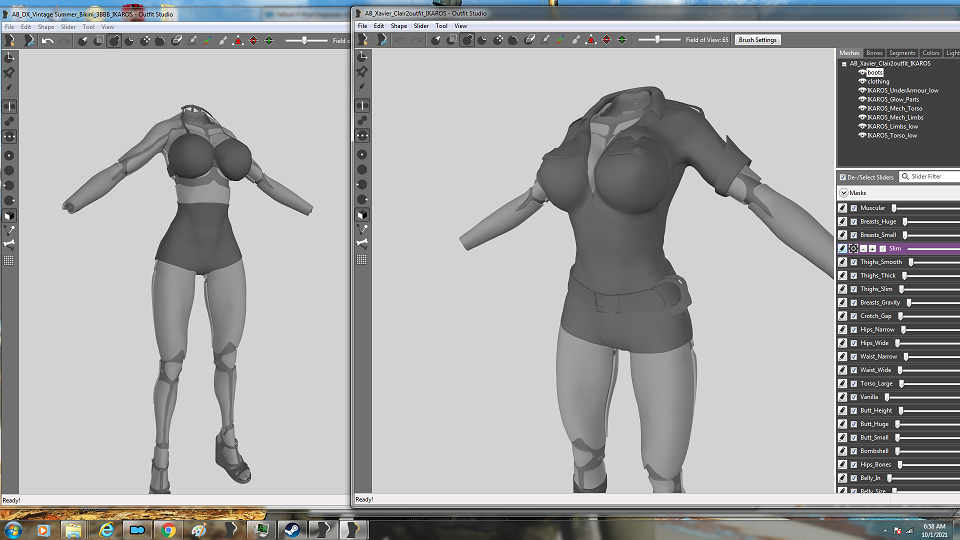This screenshot has width=960, height=540.
Task: Open Edit menu in Bikini window
Action: click(x=26, y=27)
